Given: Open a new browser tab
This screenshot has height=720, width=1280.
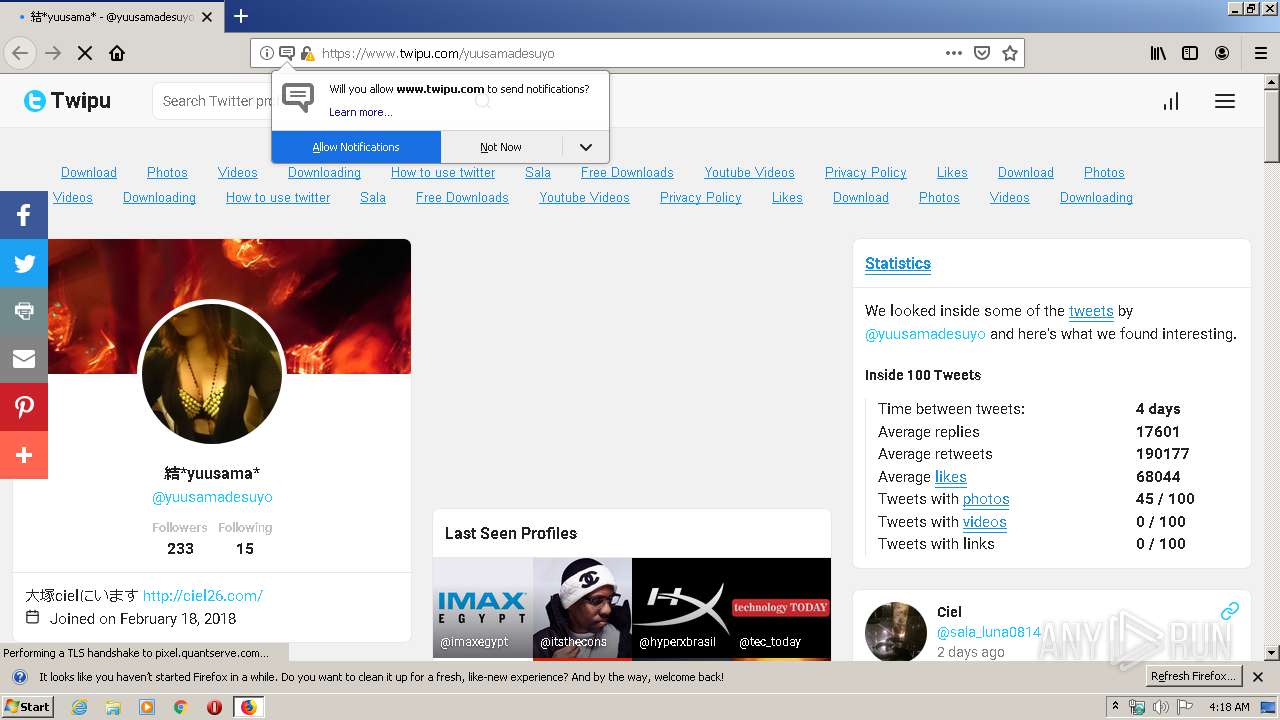Looking at the screenshot, I should click(x=241, y=16).
